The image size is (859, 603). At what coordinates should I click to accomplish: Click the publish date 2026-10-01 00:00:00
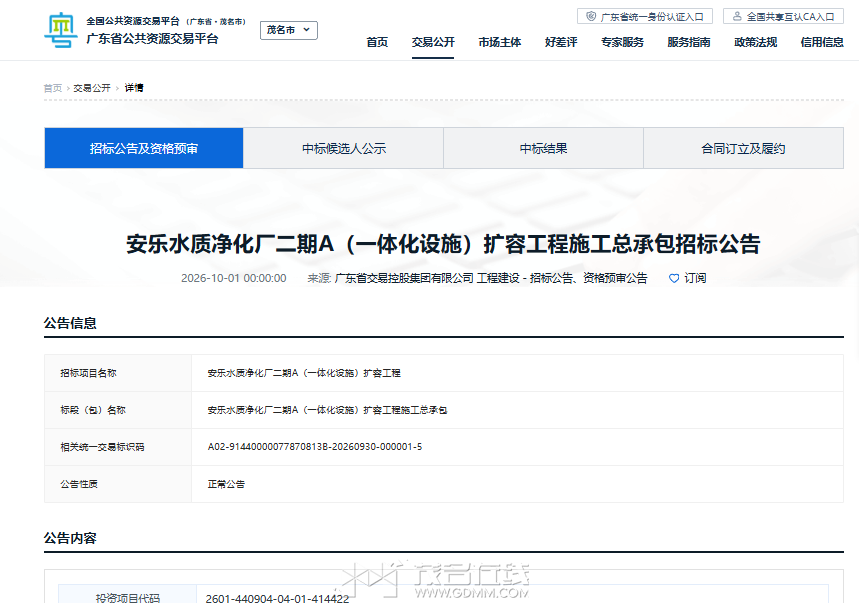coord(234,278)
